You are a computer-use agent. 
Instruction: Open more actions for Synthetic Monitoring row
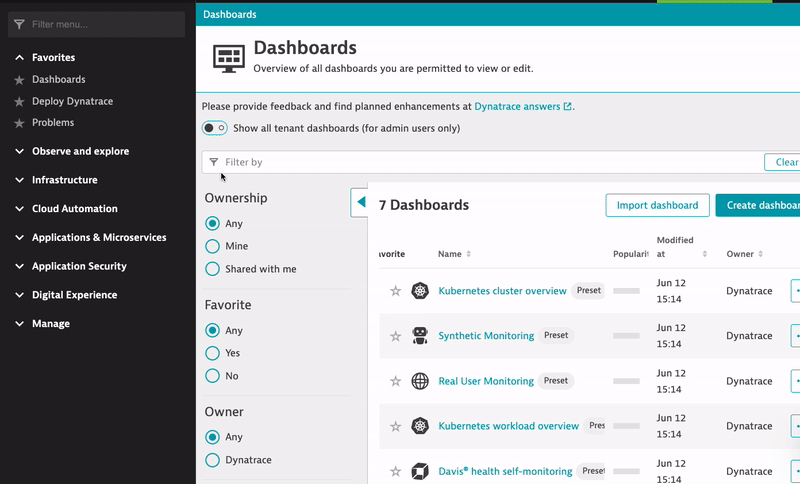[x=795, y=336]
